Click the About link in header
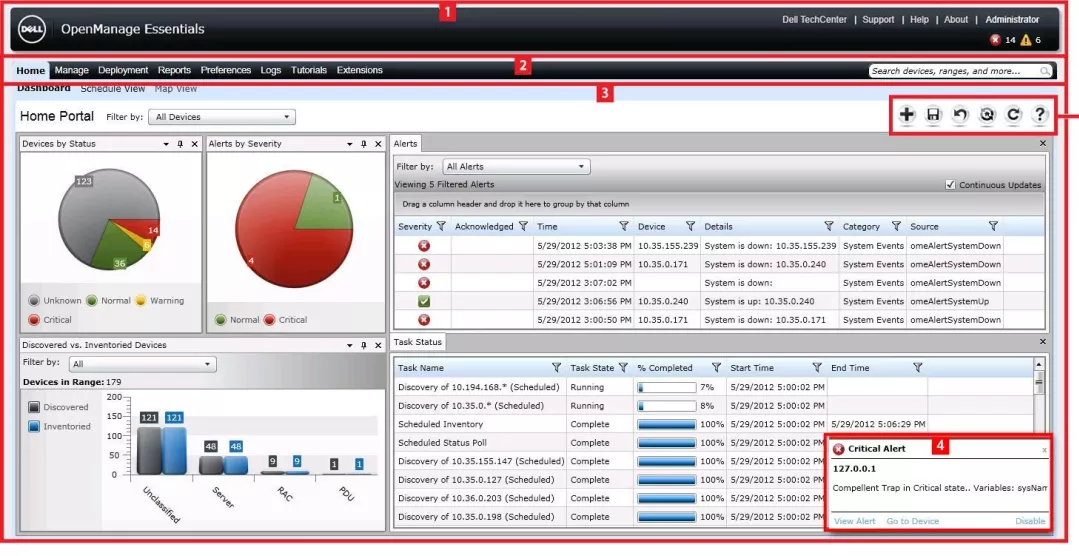Screen dimensions: 1079x556 pos(956,20)
